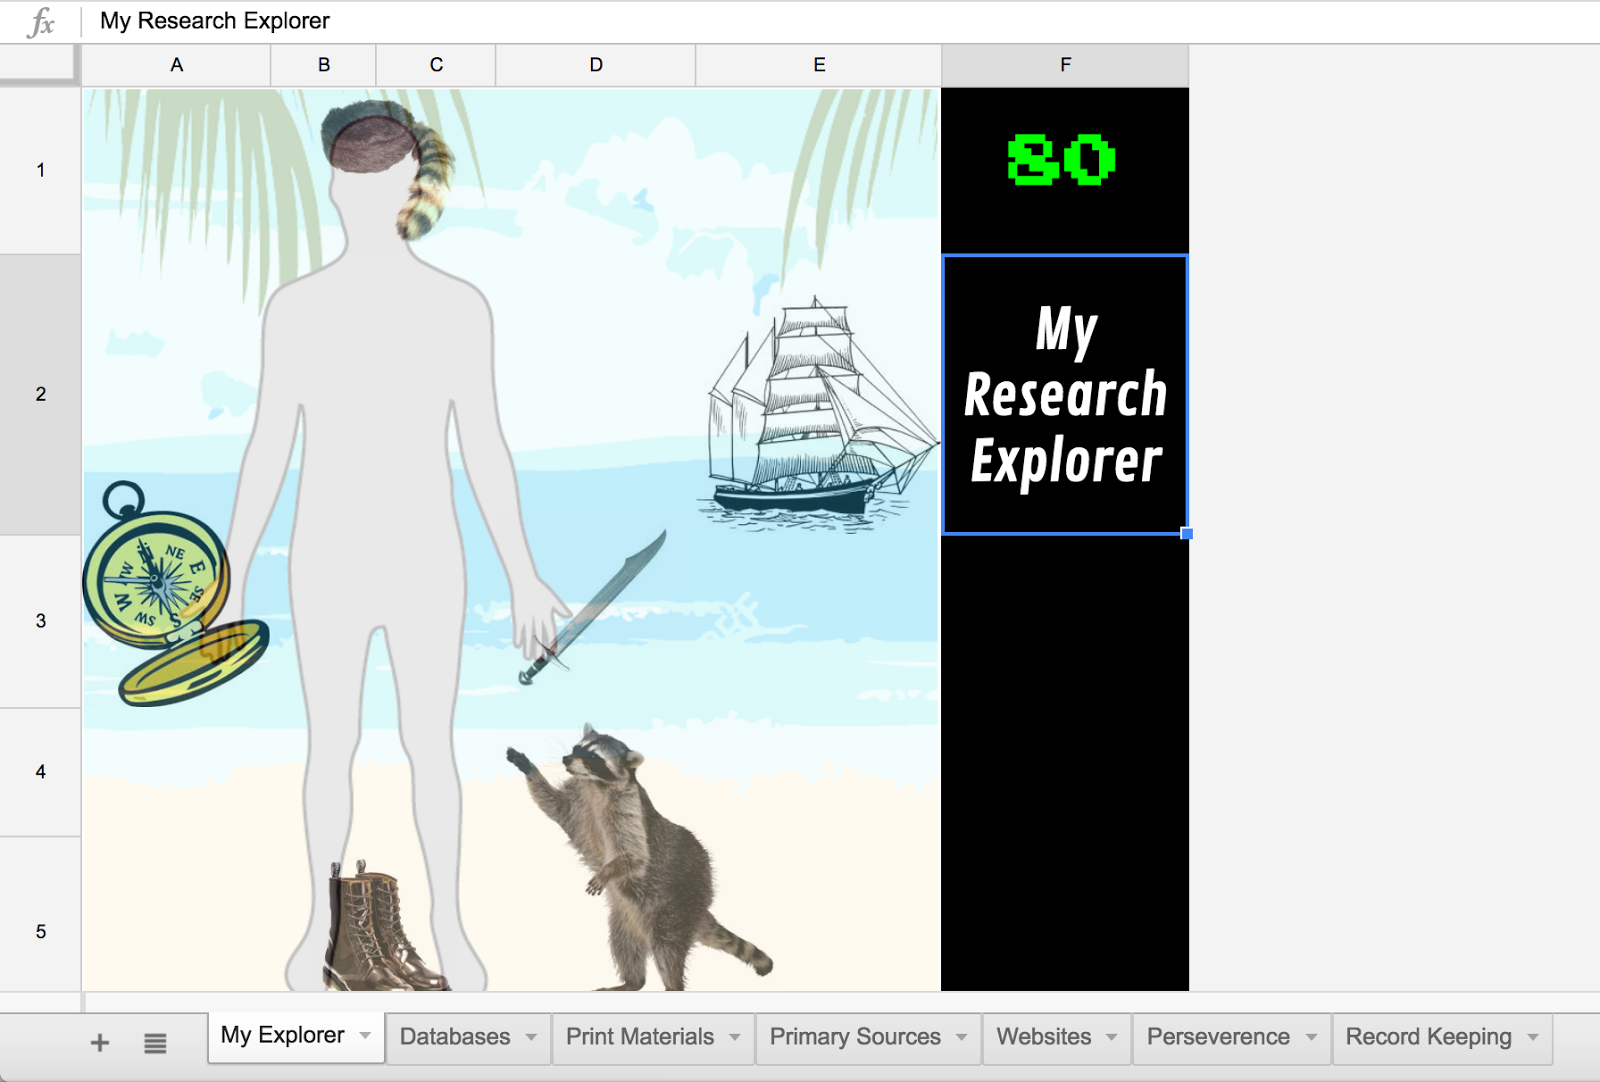Viewport: 1600px width, 1082px height.
Task: Click the add sheet plus icon
Action: (100, 1043)
